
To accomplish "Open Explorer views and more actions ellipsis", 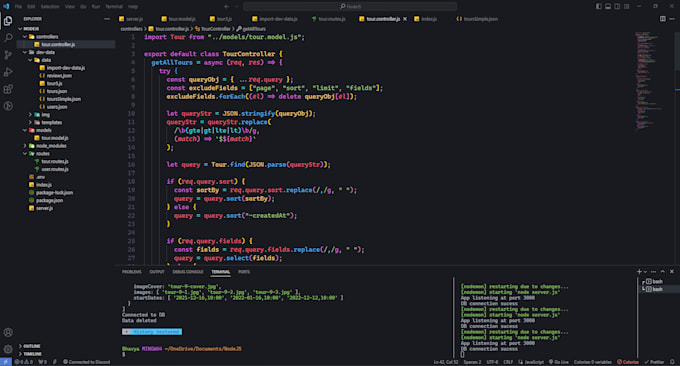I will point(107,19).
